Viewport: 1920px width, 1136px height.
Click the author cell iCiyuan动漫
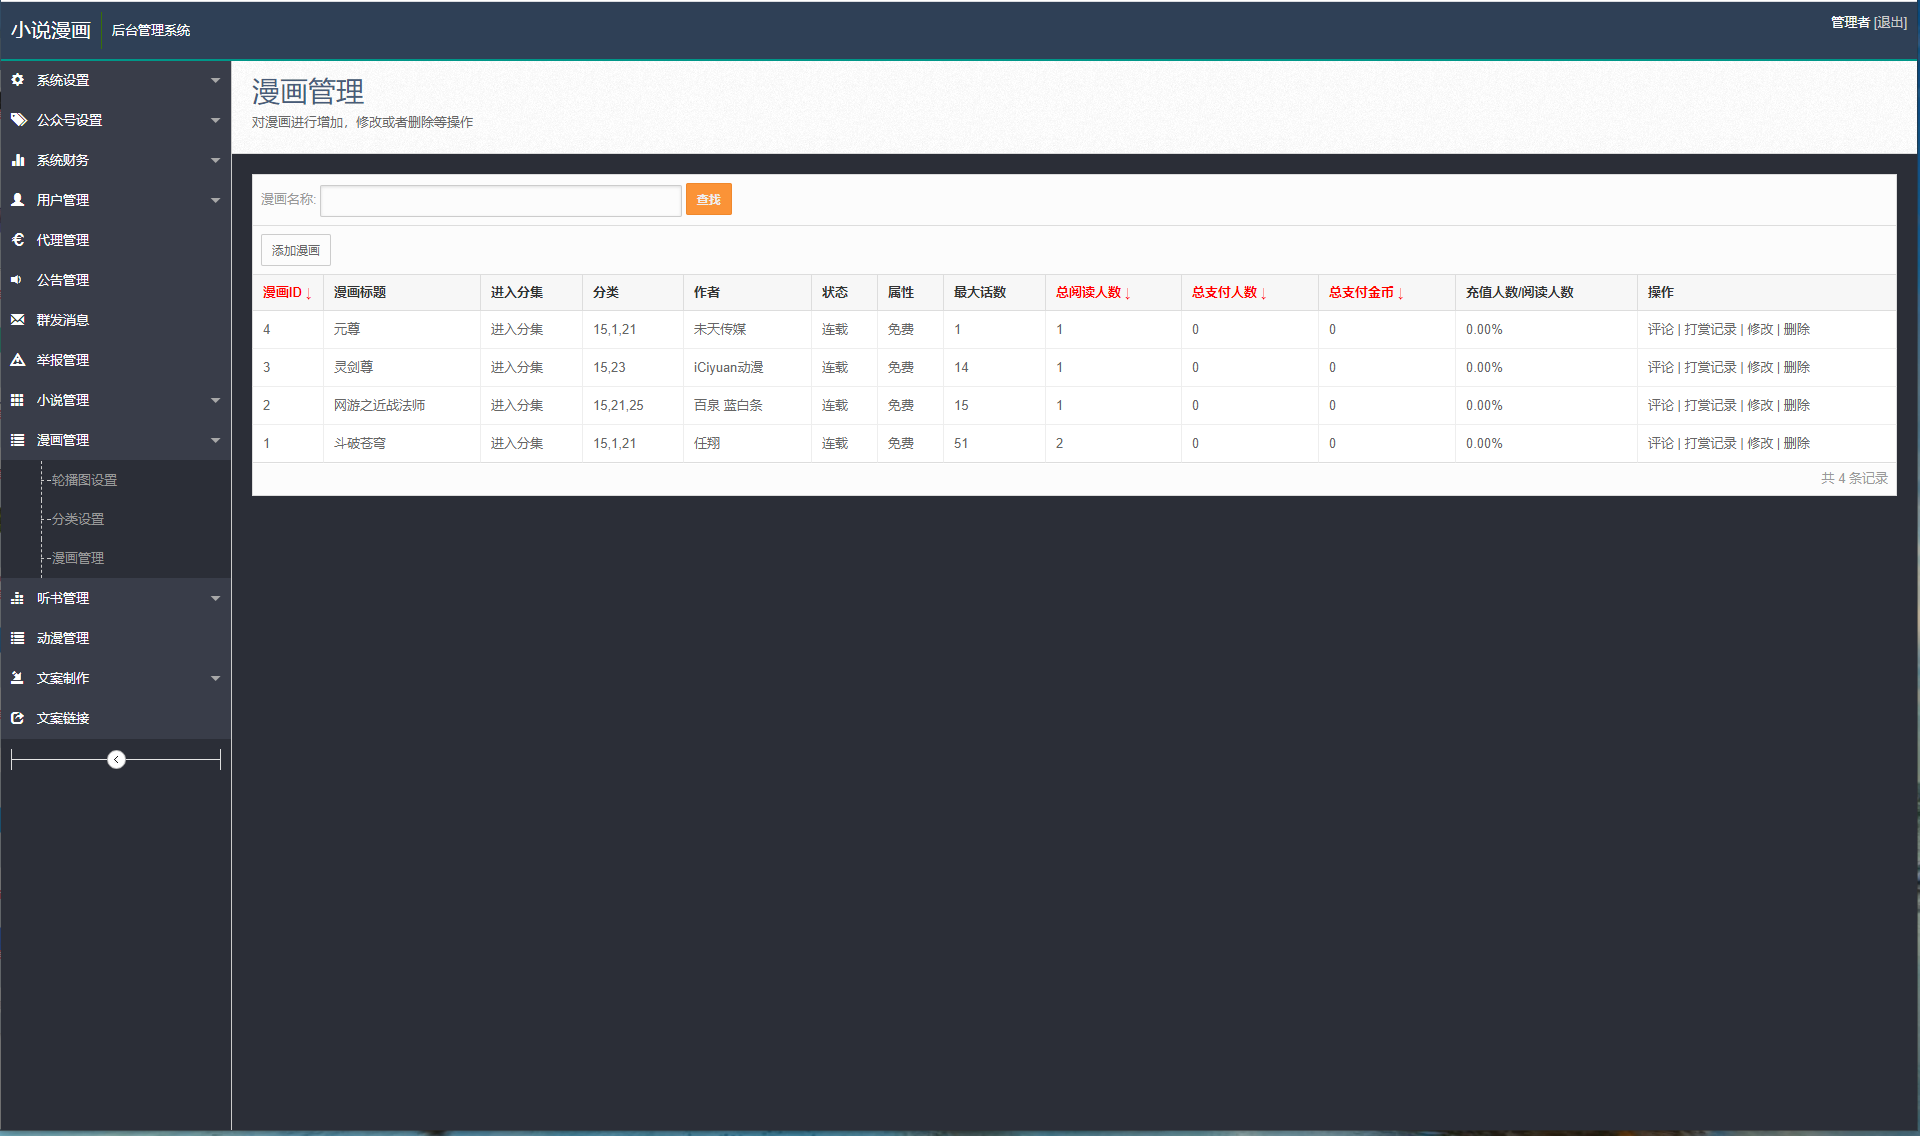(x=729, y=367)
